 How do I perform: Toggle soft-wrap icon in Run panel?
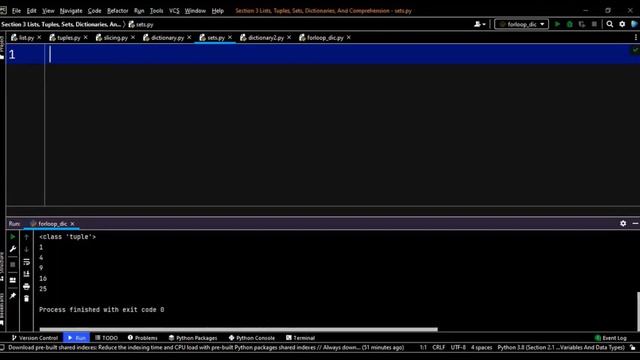click(x=27, y=262)
